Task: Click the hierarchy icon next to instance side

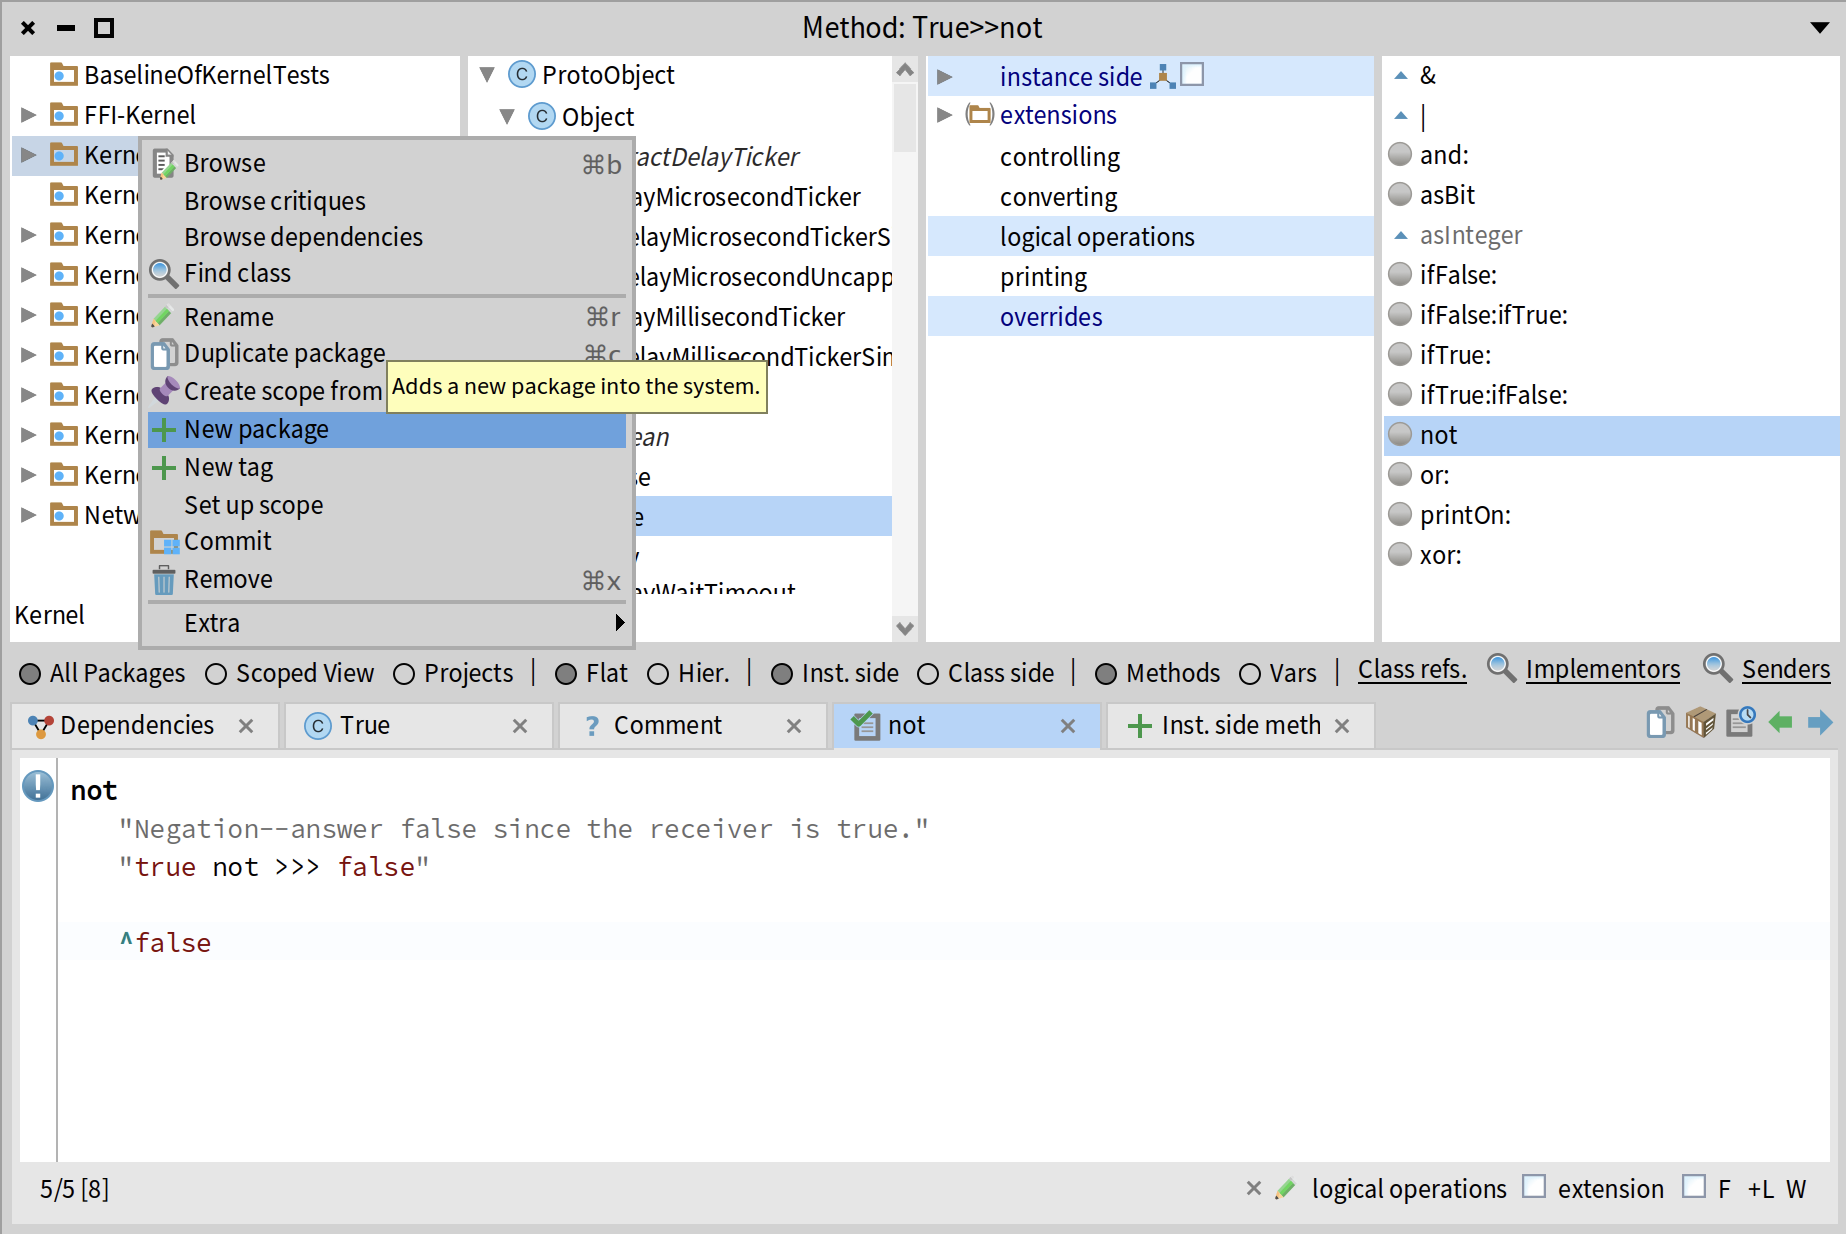Action: 1162,76
